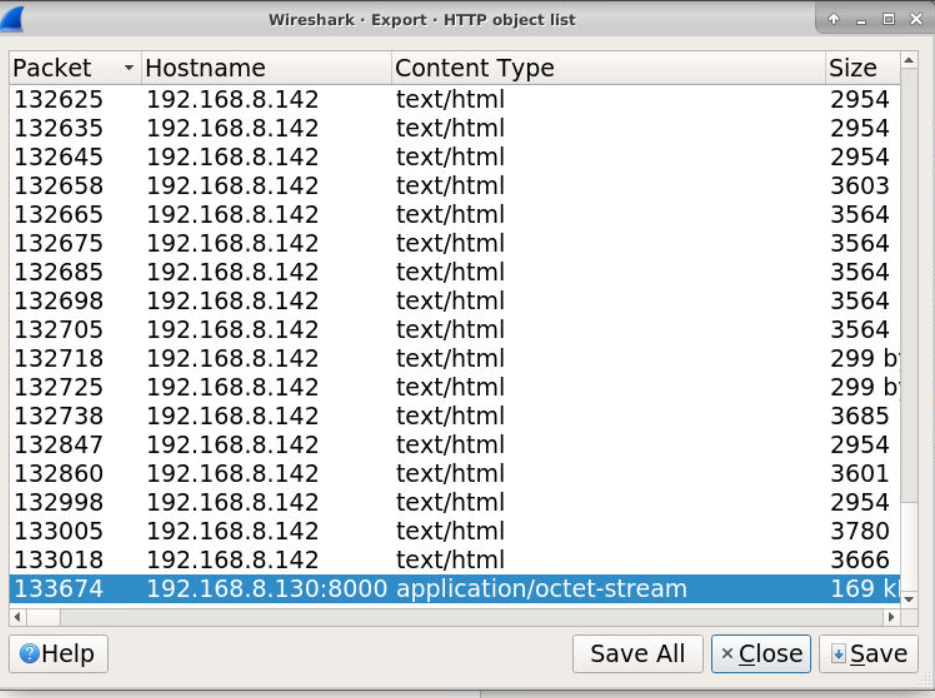Click the Save All button
This screenshot has height=698, width=935.
pos(637,654)
